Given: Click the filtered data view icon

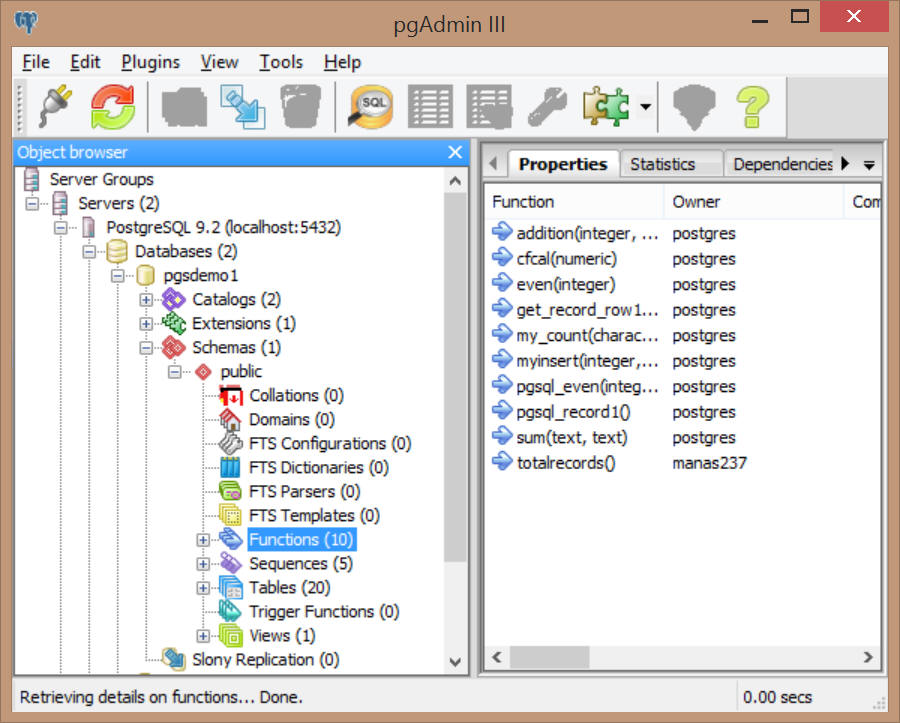Looking at the screenshot, I should point(489,107).
